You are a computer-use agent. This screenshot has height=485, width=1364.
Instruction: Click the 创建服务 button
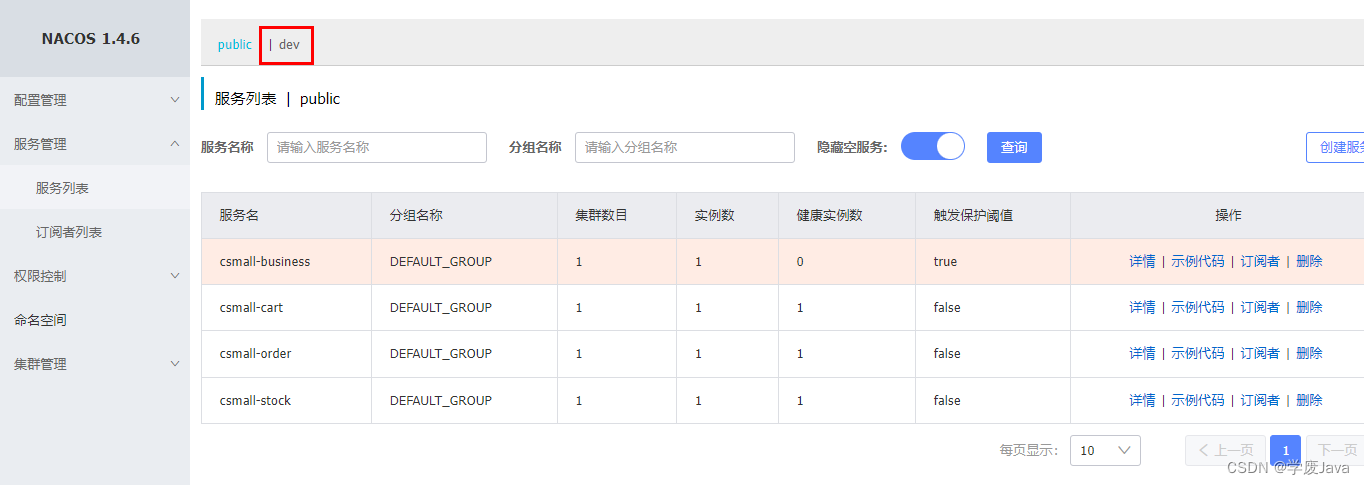(x=1336, y=147)
